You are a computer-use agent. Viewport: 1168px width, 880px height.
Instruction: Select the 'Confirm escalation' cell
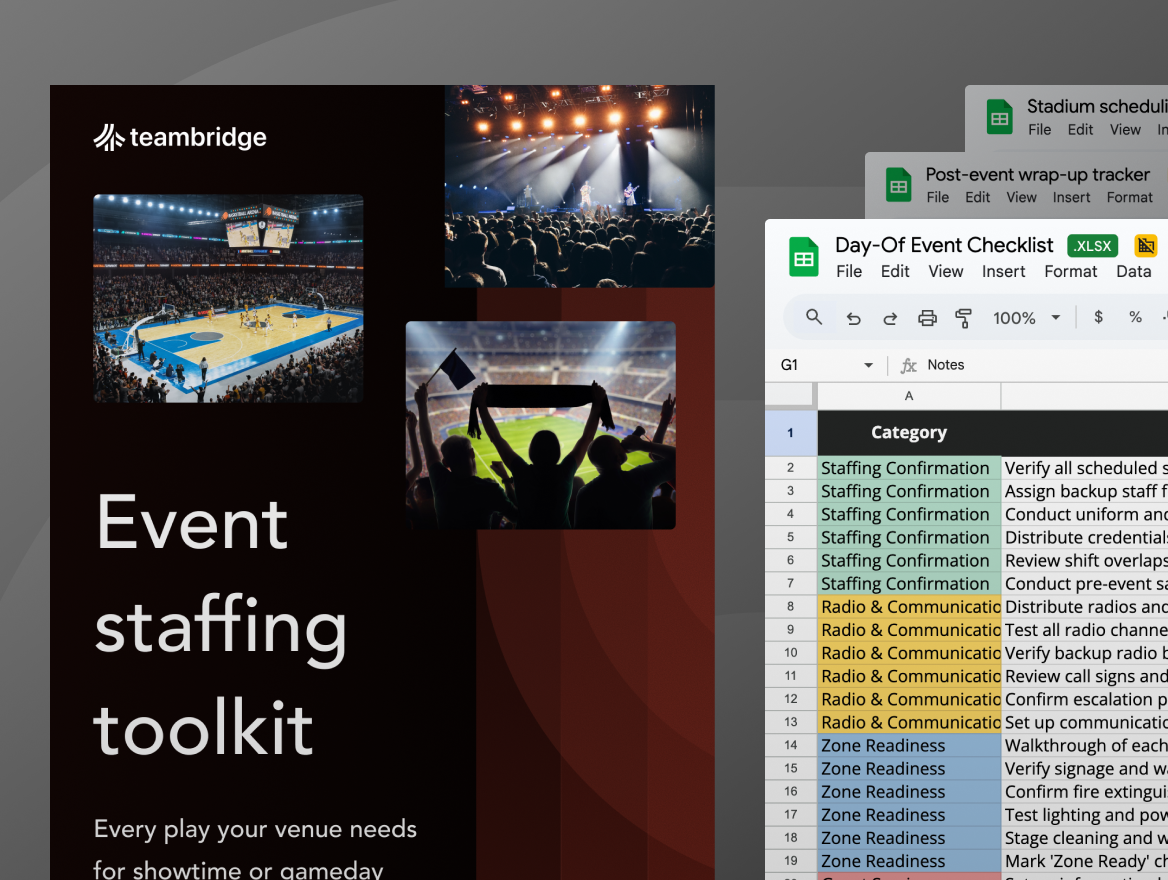pos(1085,699)
